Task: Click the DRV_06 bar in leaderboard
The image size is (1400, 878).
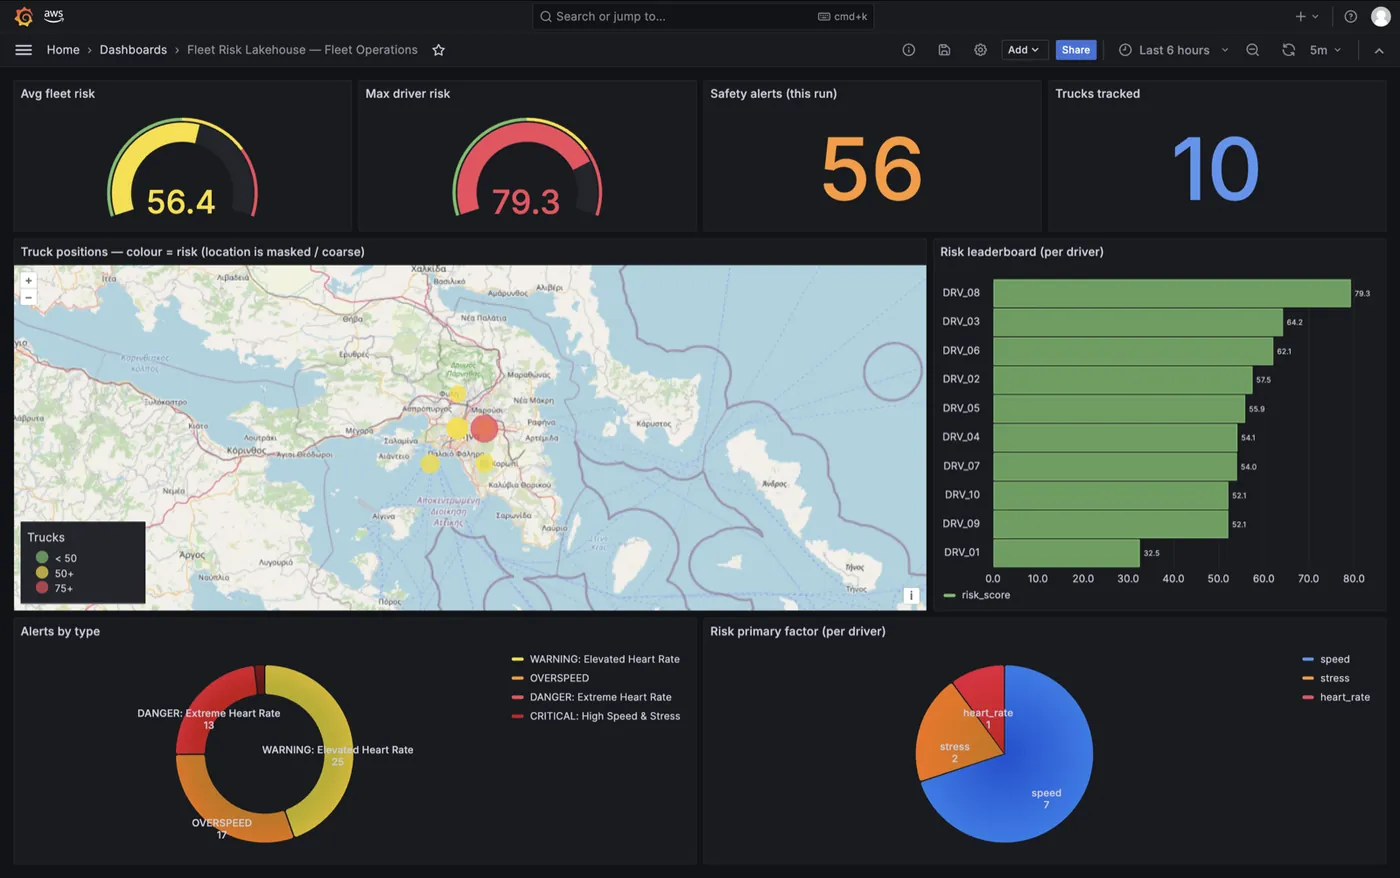Action: 1133,351
